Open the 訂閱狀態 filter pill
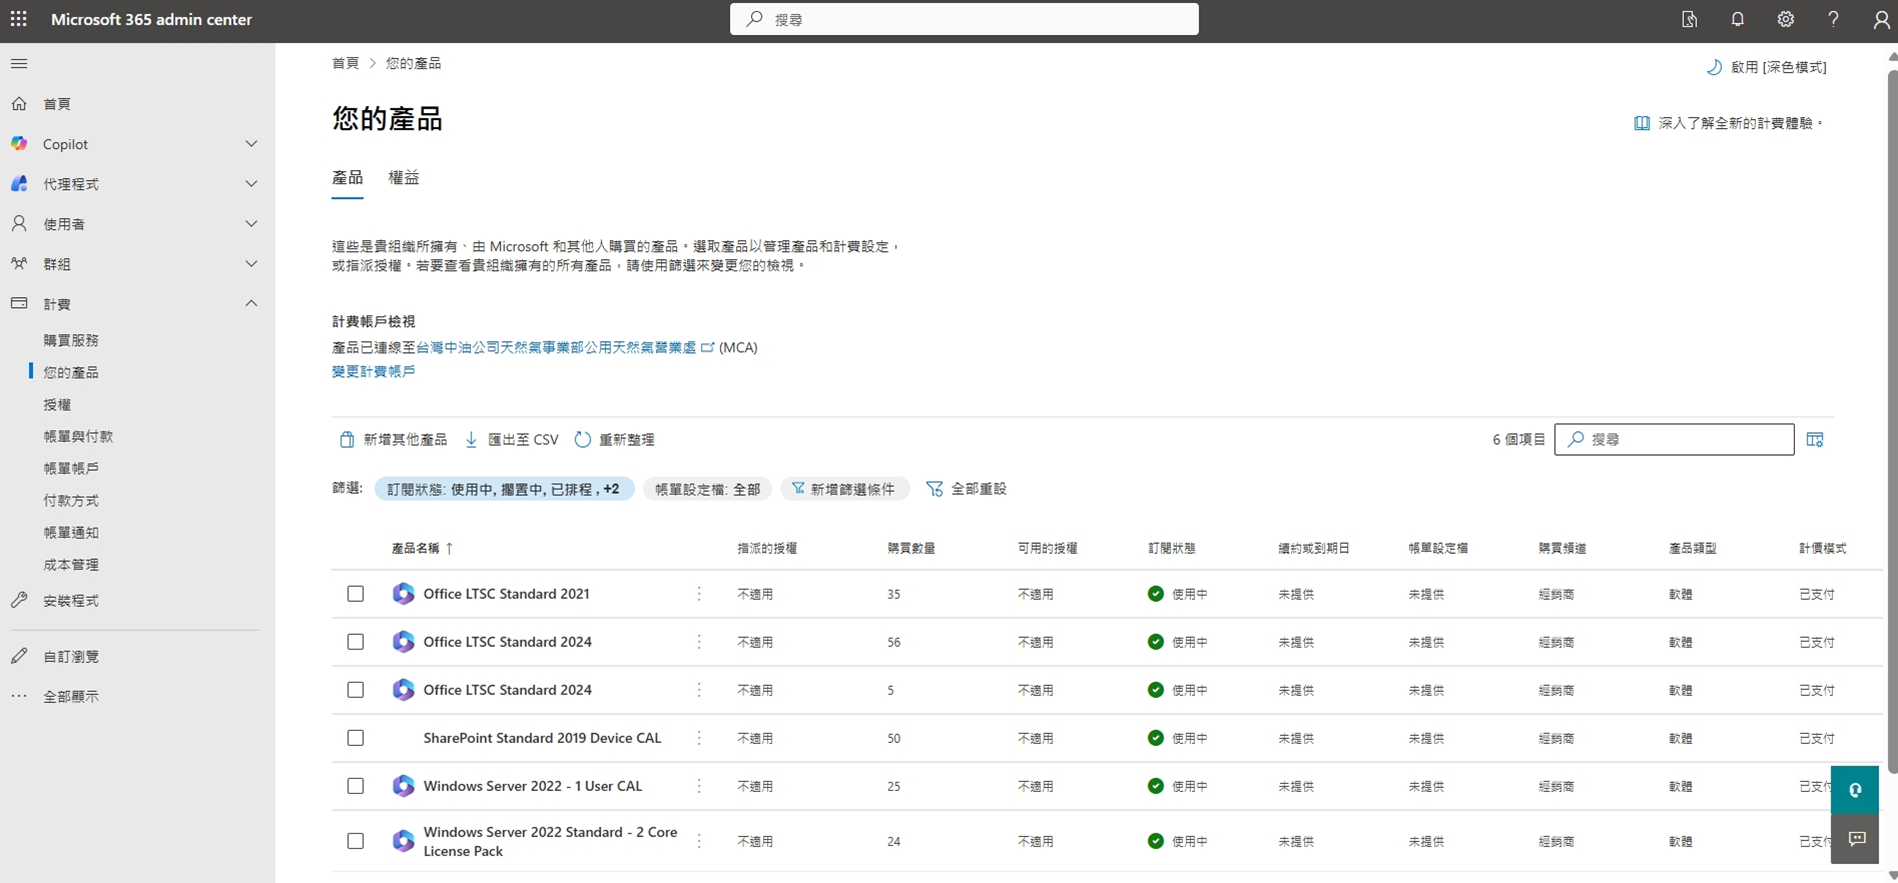This screenshot has width=1898, height=883. point(504,489)
